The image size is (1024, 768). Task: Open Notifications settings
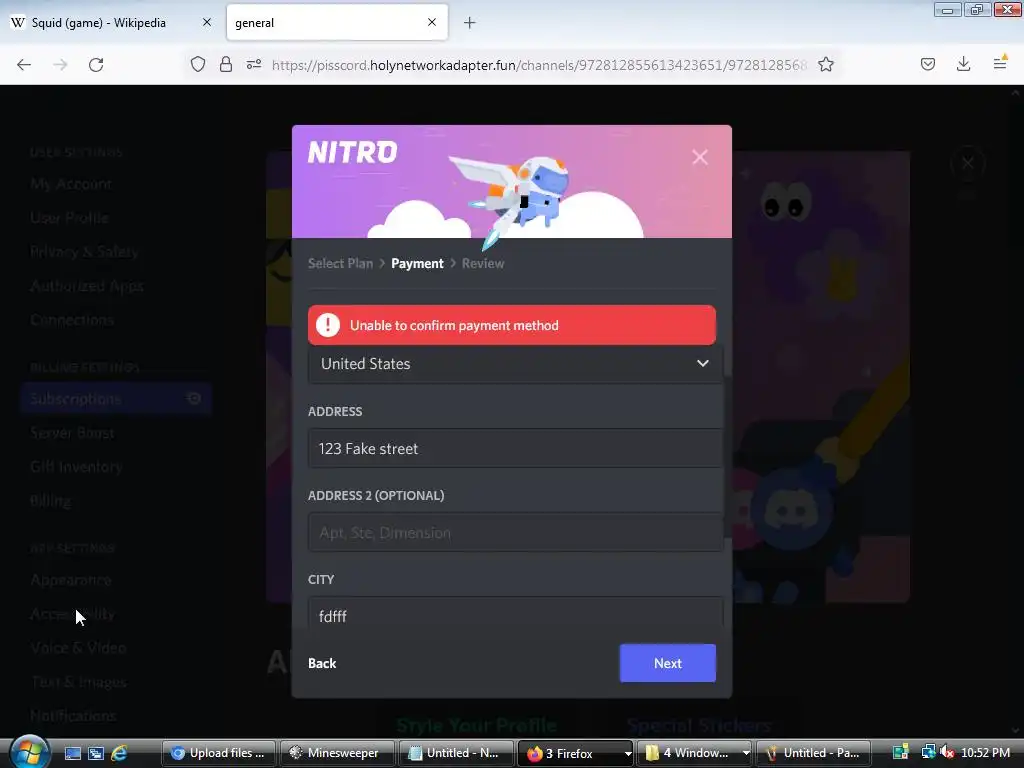(73, 715)
